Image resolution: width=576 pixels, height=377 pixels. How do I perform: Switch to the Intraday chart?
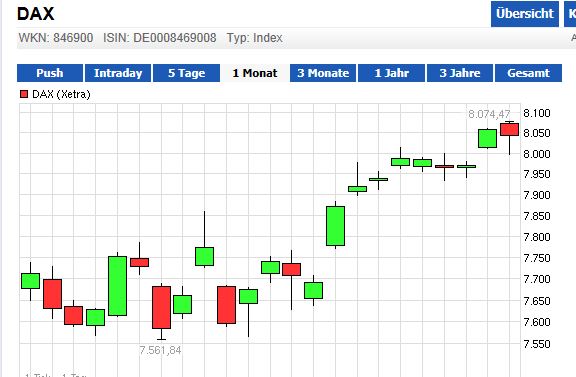118,73
